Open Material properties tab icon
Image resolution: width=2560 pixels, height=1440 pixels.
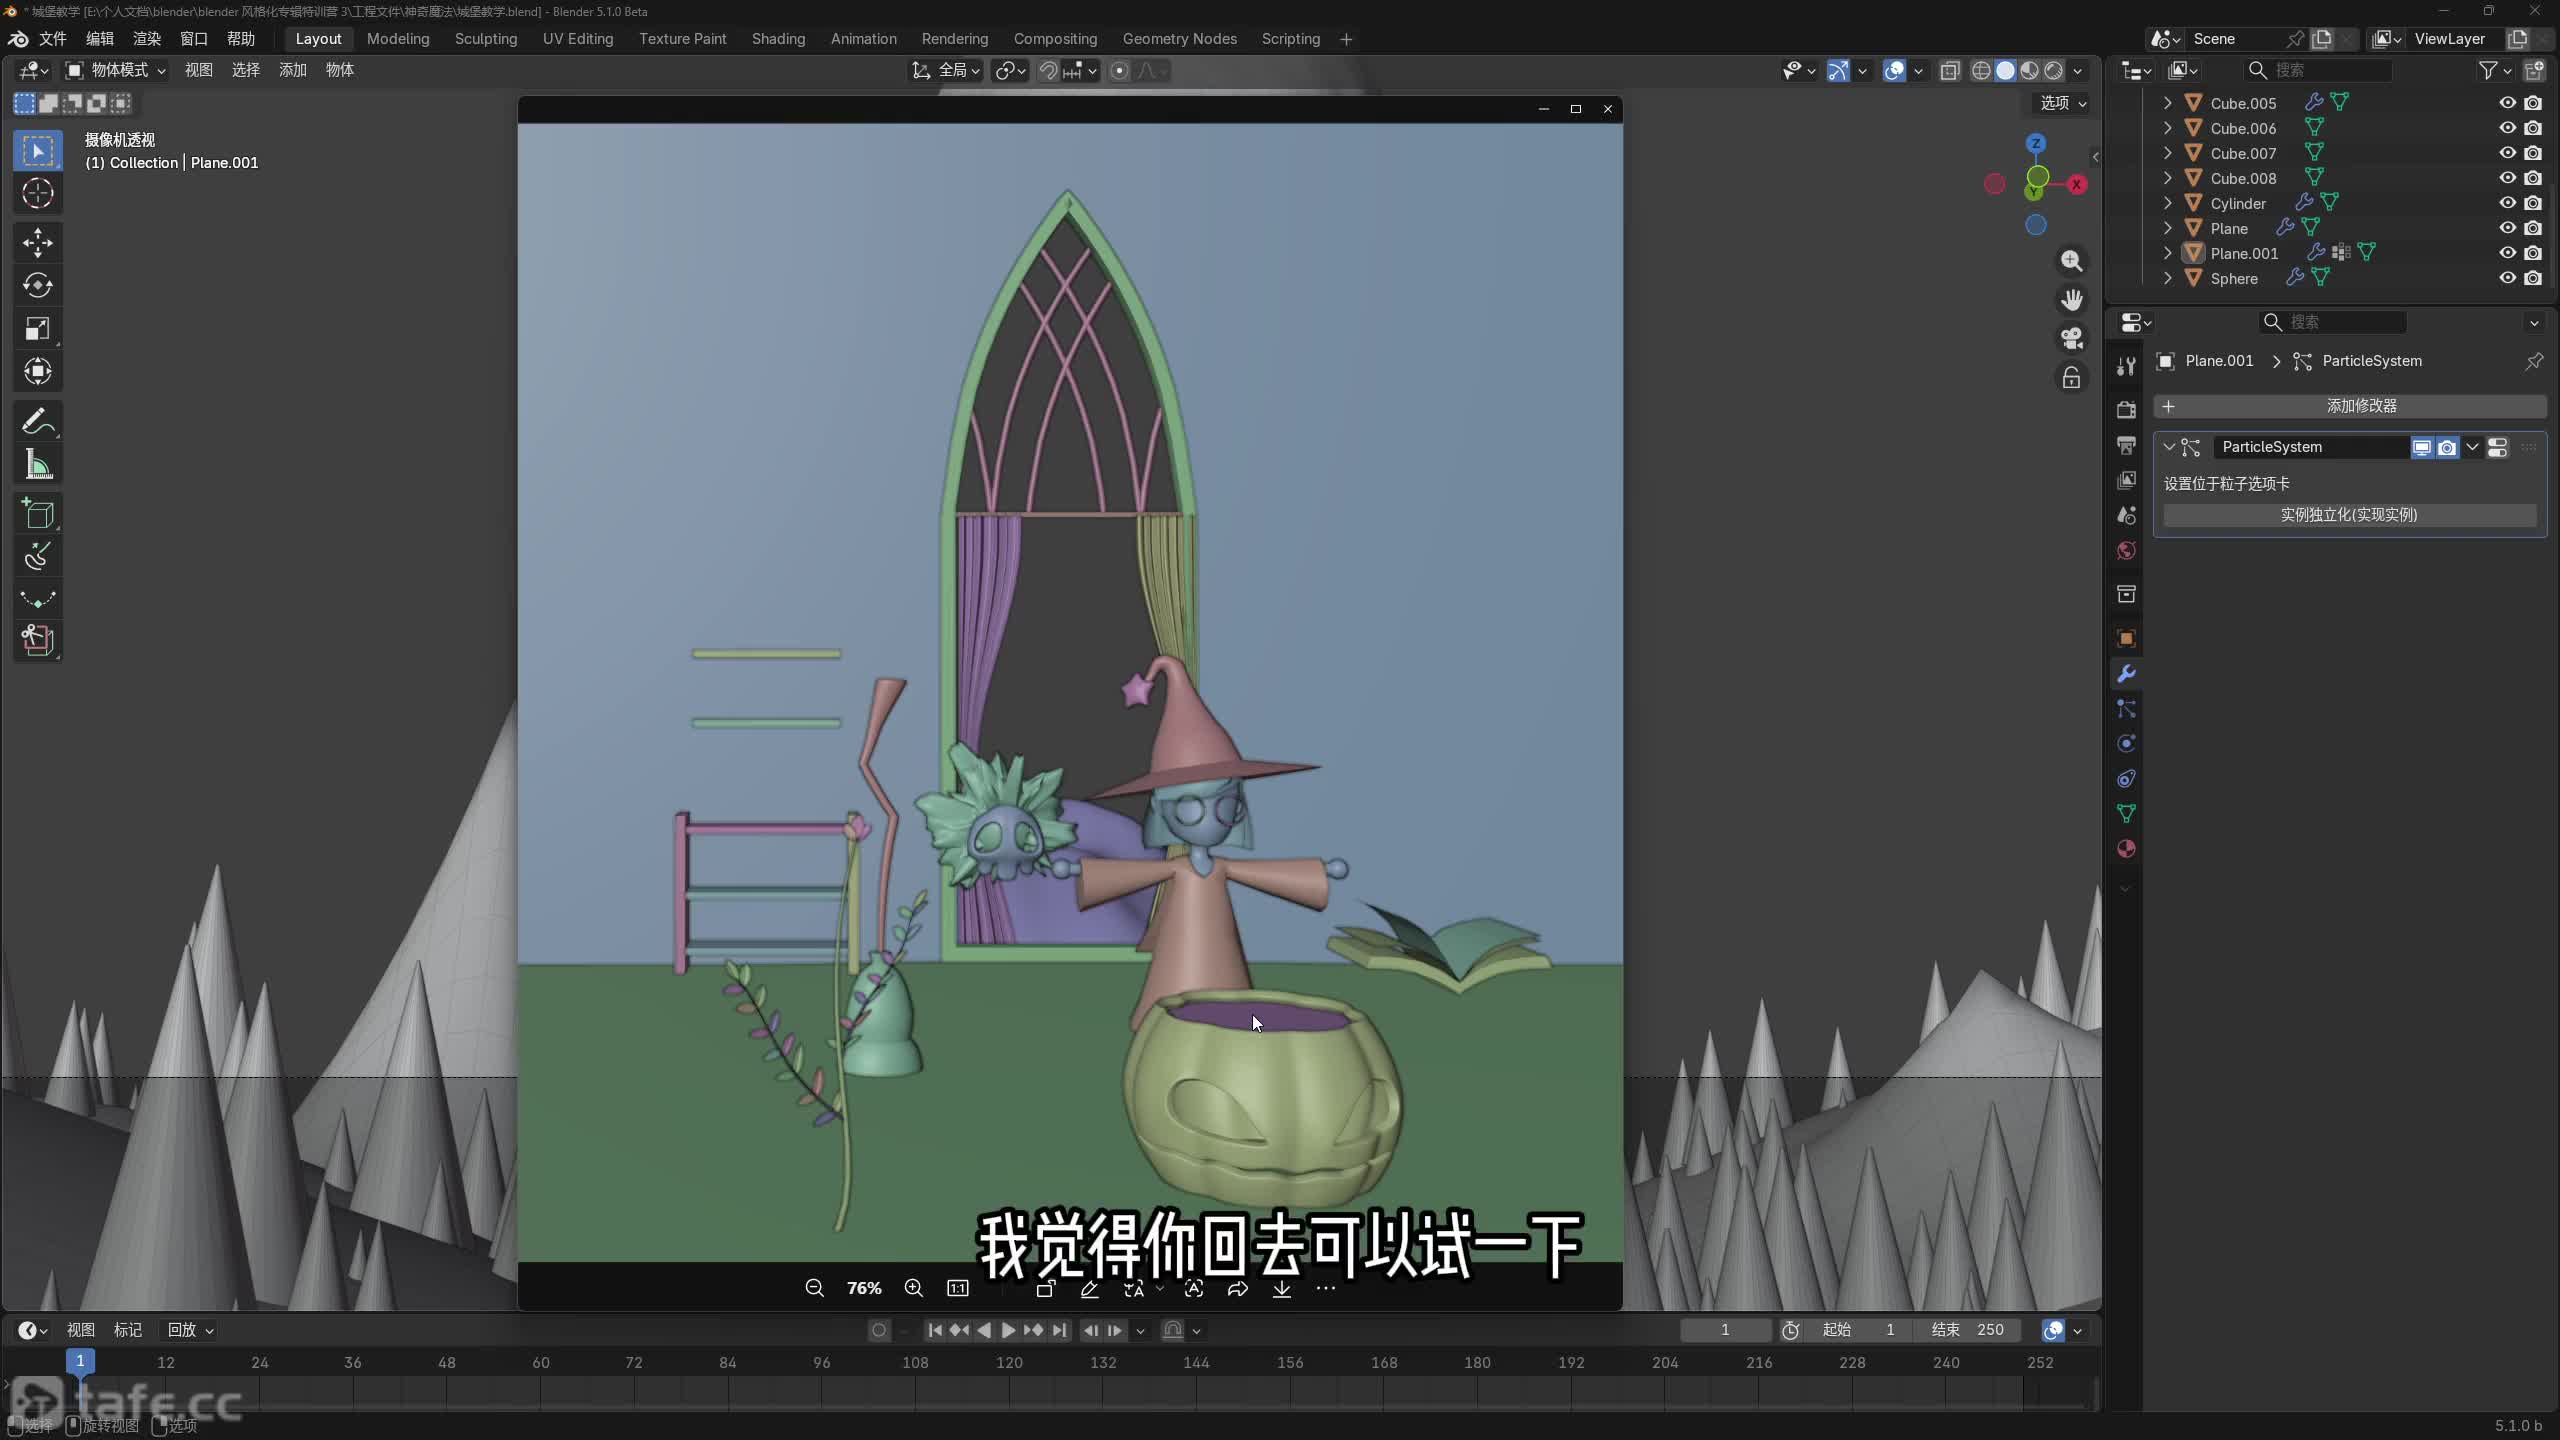(x=2126, y=849)
